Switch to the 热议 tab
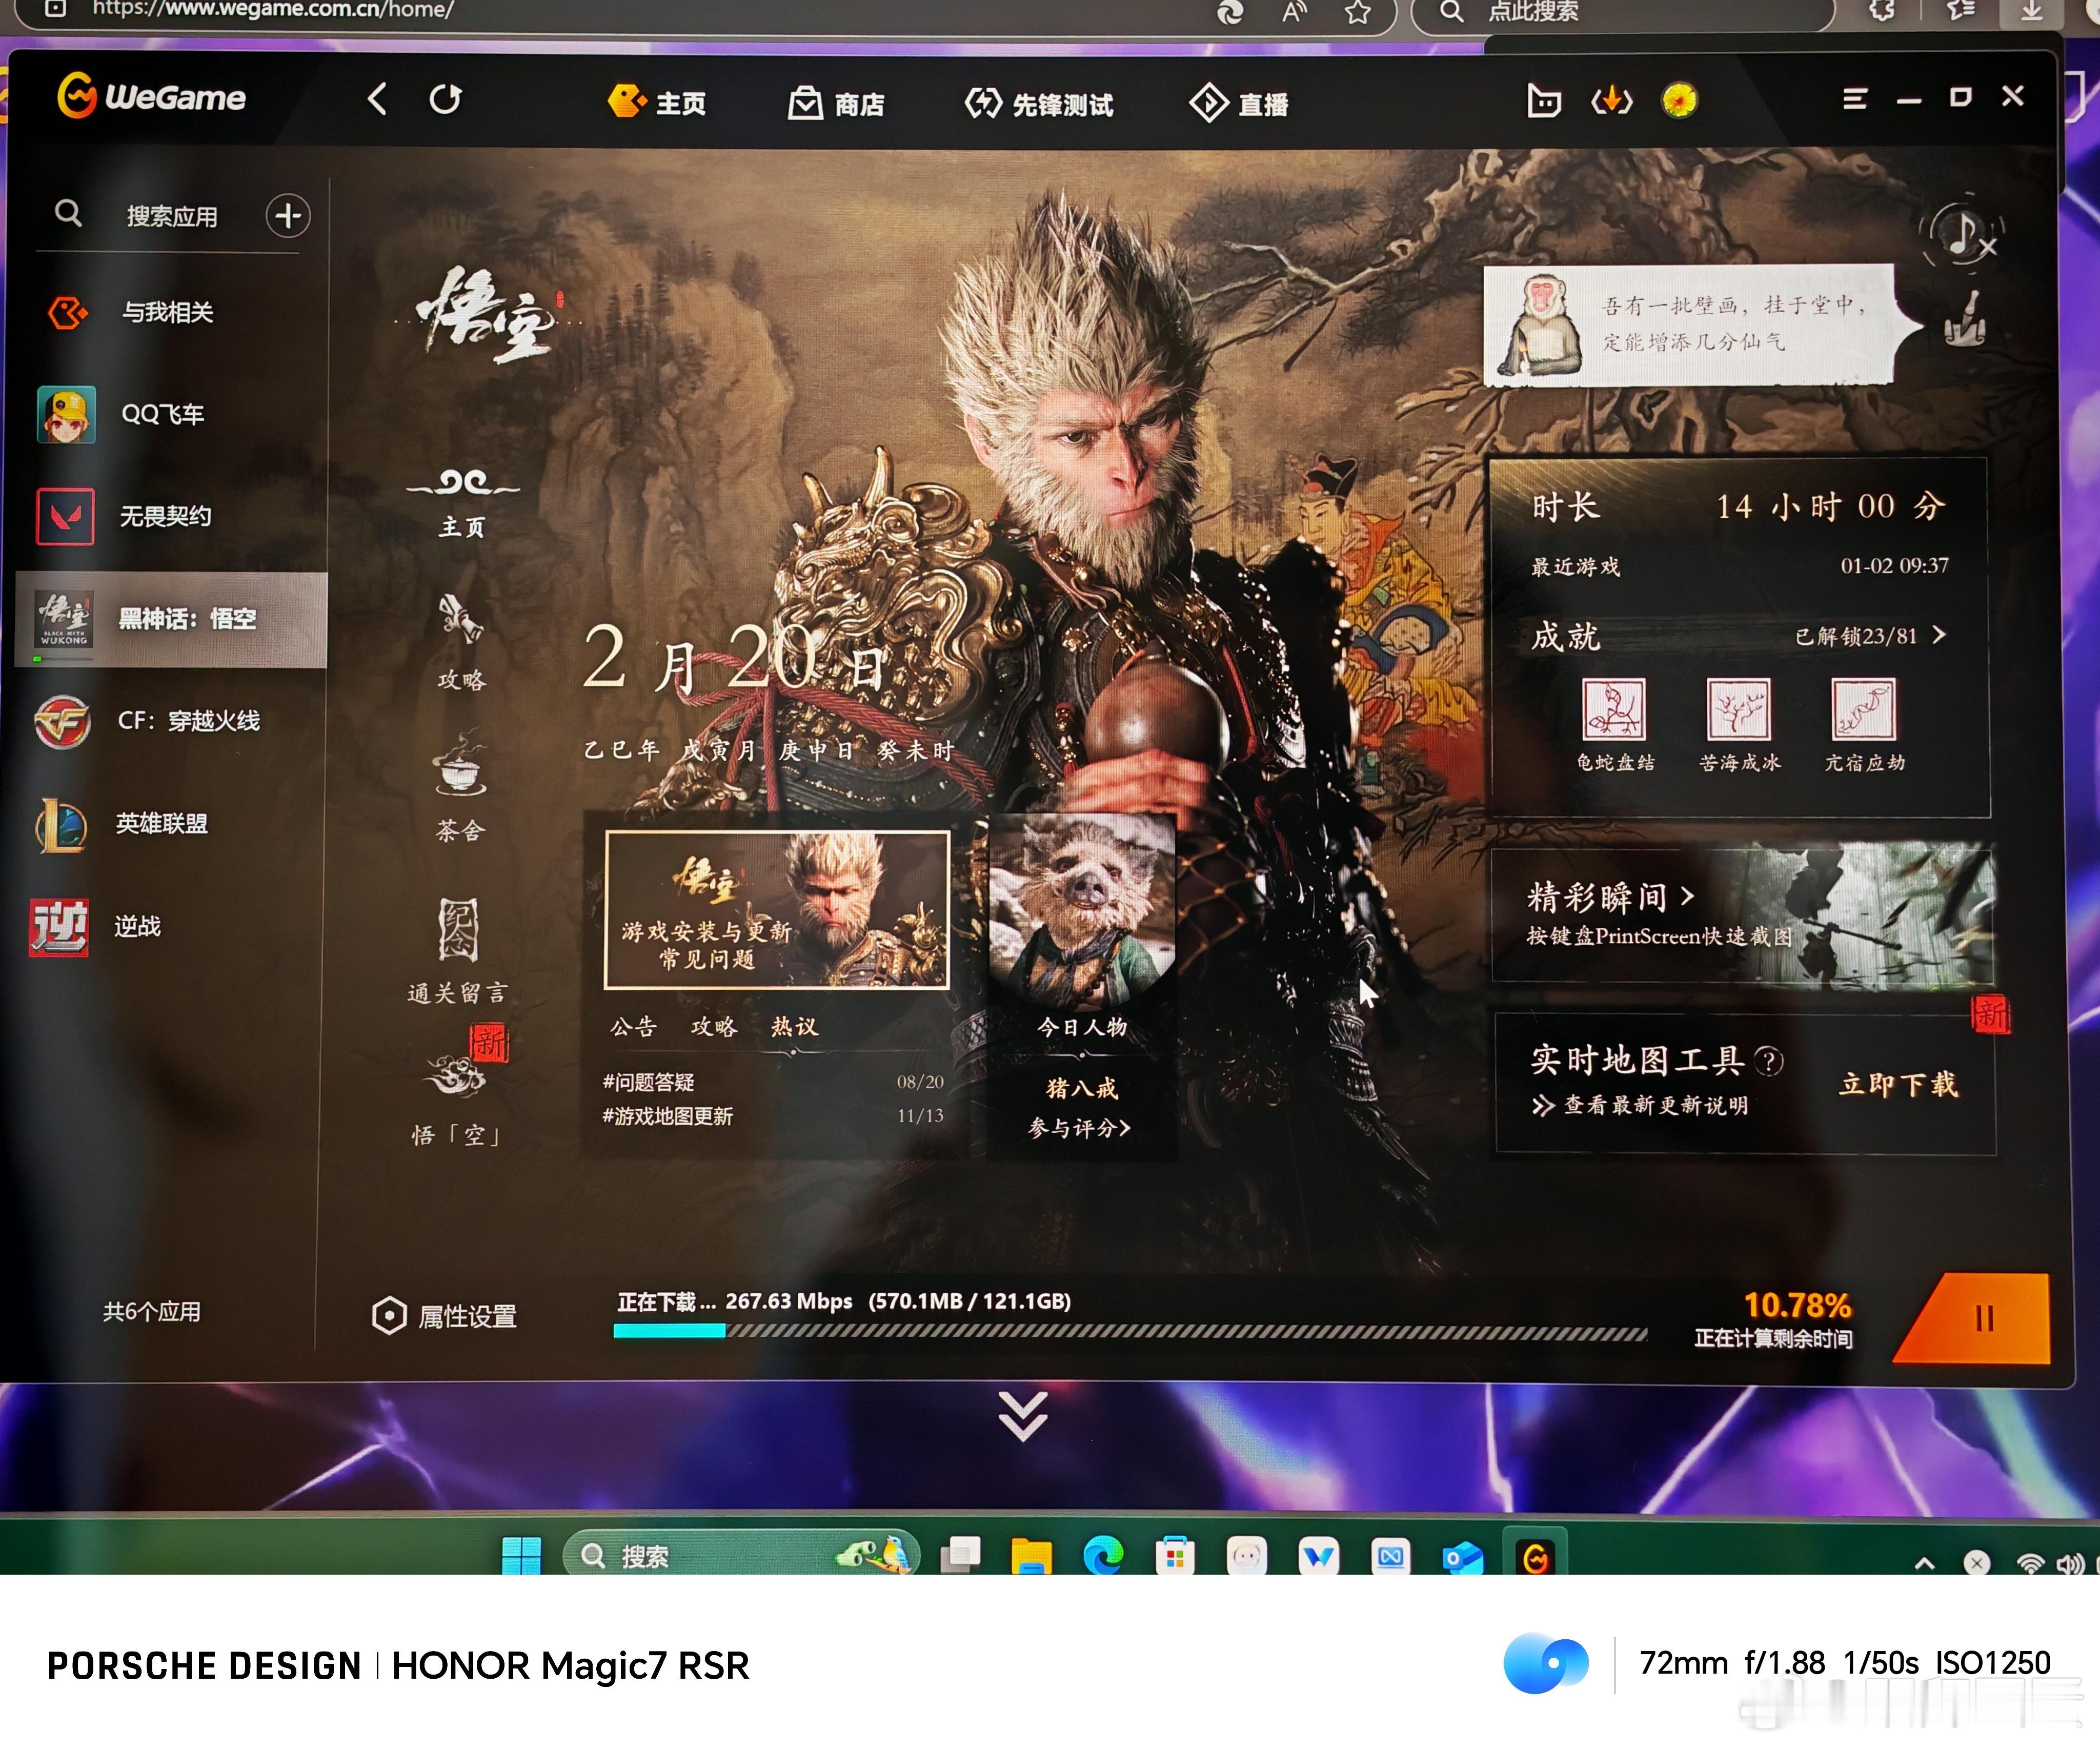Image resolution: width=2100 pixels, height=1751 pixels. click(794, 1027)
